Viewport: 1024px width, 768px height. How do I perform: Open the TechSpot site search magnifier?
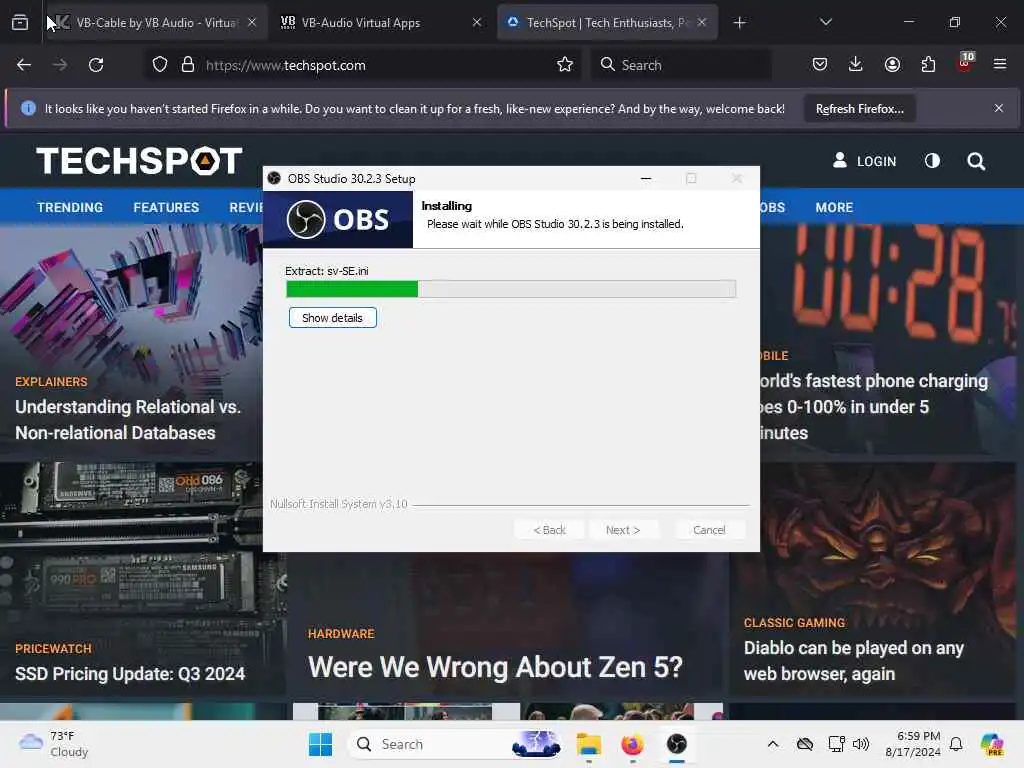[976, 161]
